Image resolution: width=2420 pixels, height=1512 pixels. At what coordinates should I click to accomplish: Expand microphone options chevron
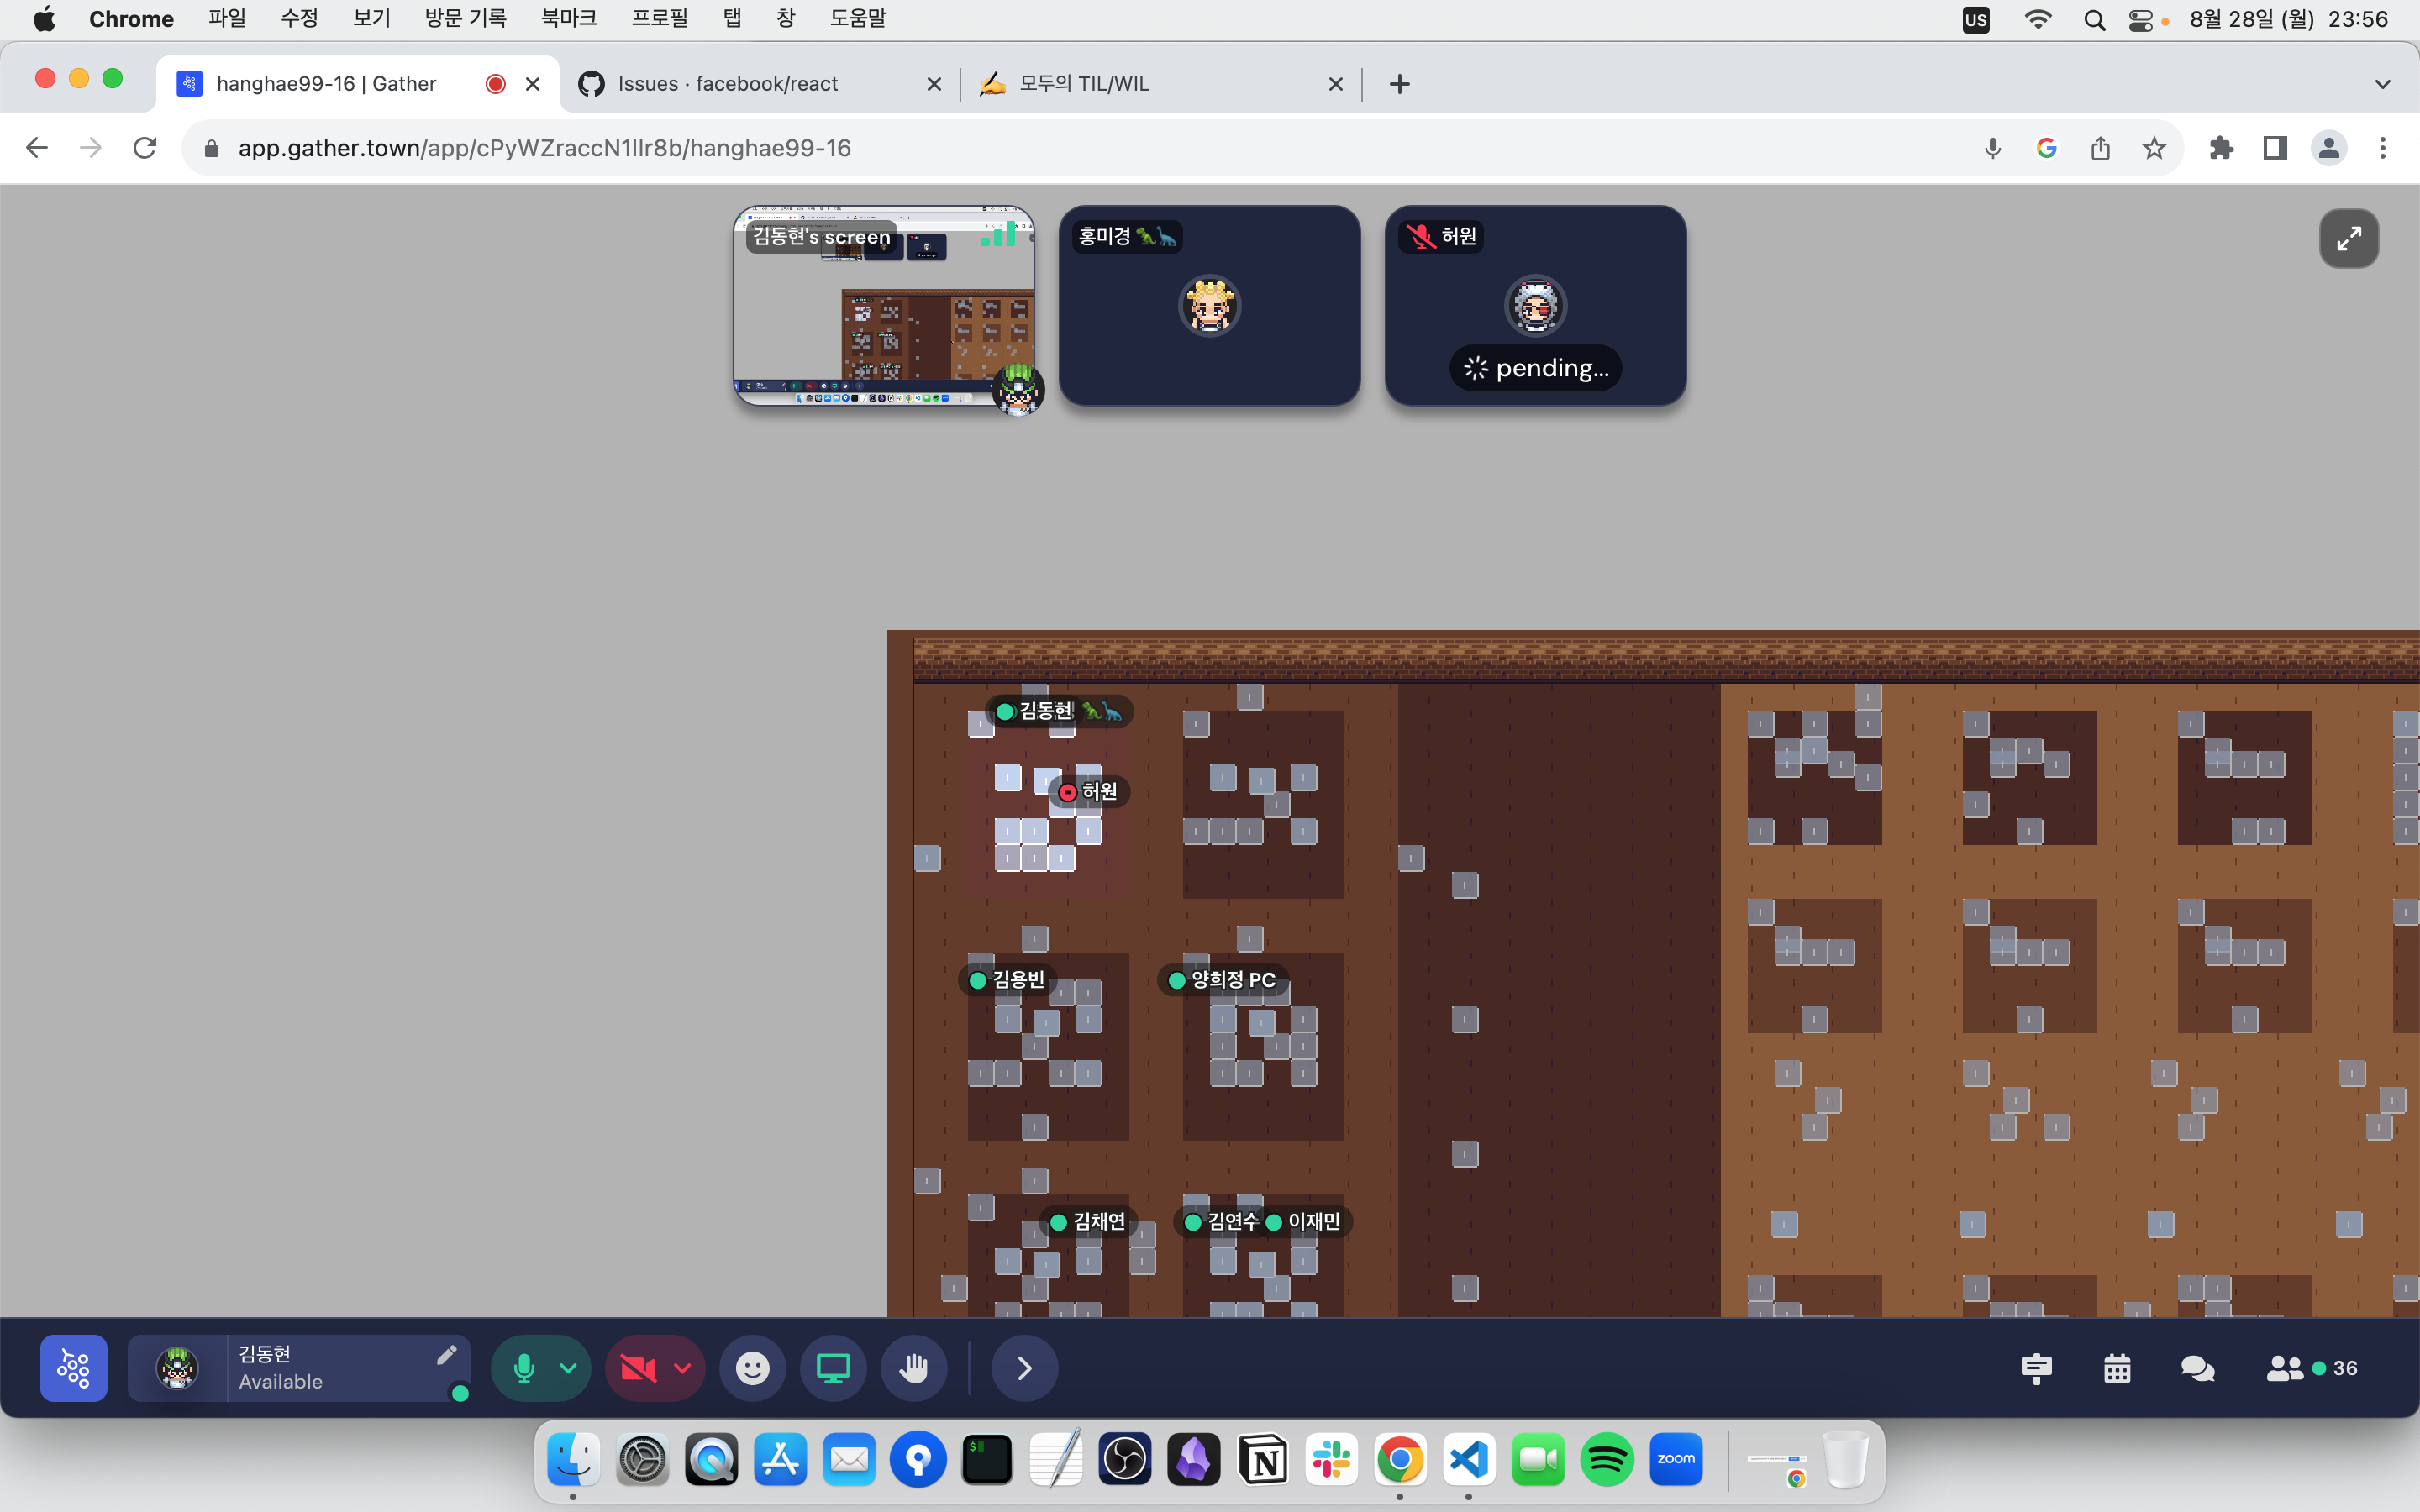(568, 1367)
